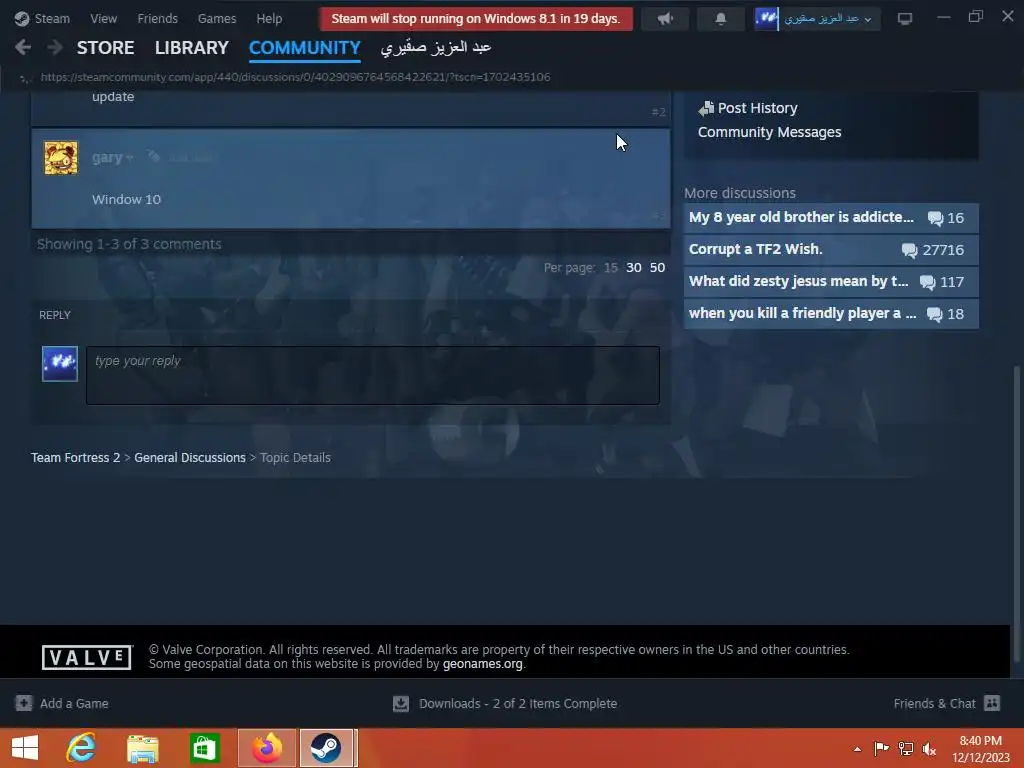The image size is (1024, 768).
Task: Click the Steam logo icon in title bar
Action: click(x=22, y=18)
